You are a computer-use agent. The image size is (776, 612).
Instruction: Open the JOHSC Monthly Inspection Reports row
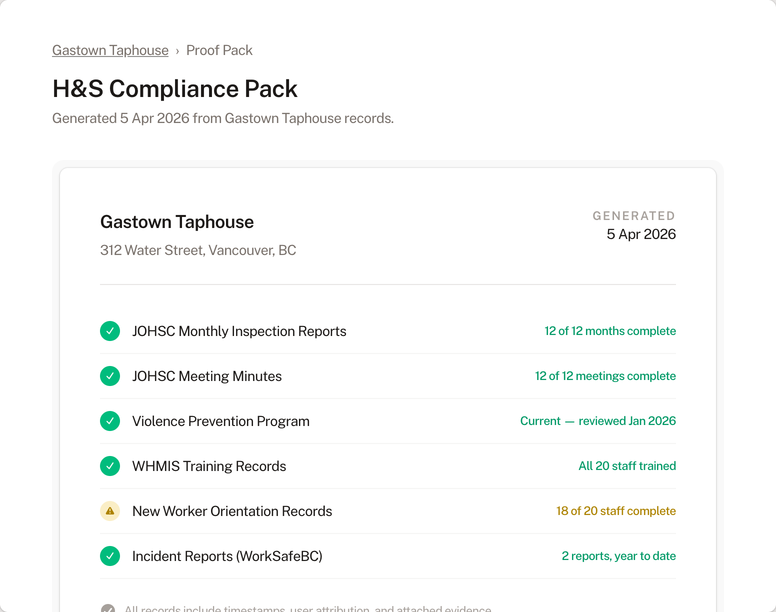239,331
